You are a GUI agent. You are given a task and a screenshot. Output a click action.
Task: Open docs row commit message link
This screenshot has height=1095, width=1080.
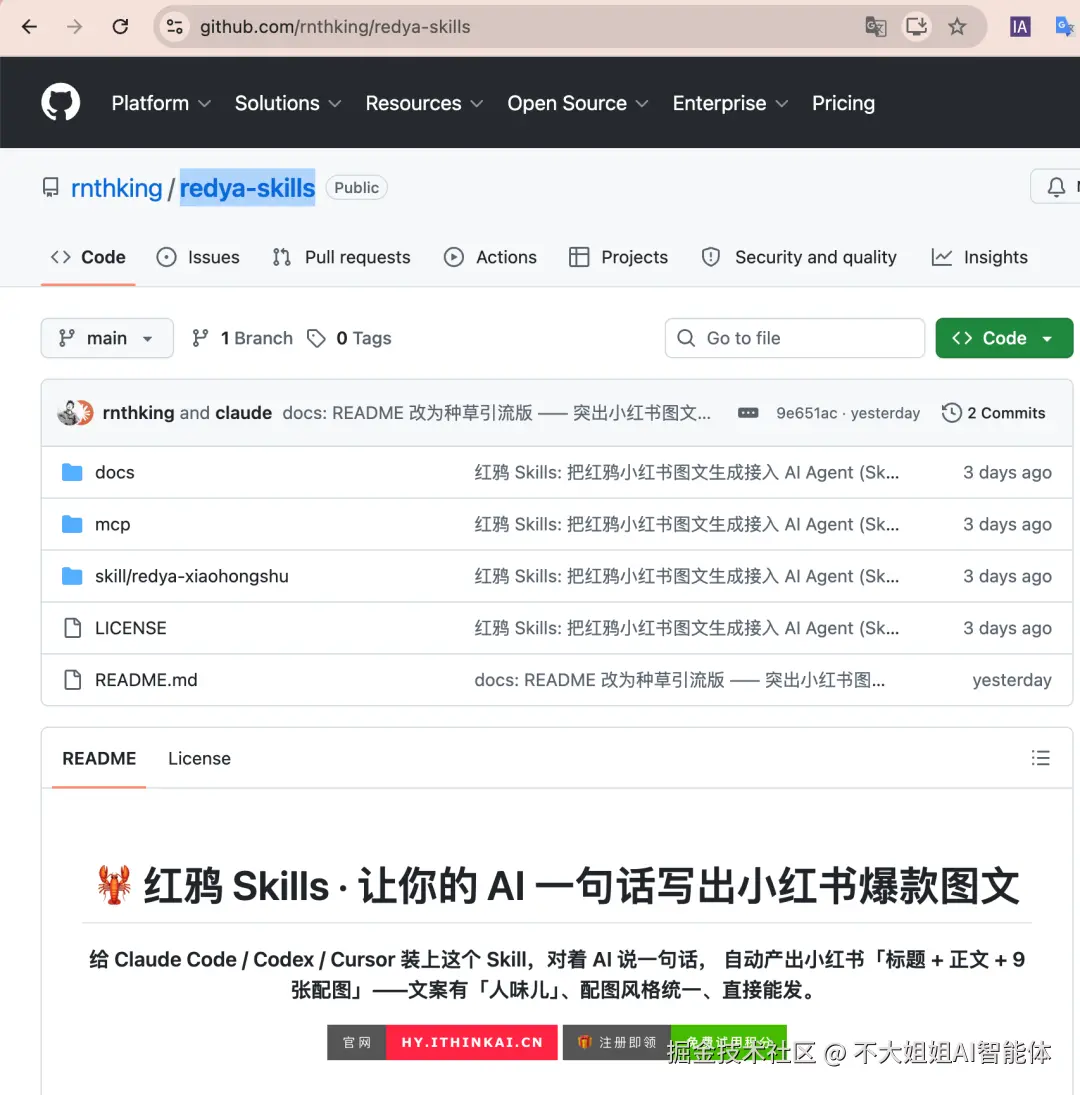coord(686,473)
